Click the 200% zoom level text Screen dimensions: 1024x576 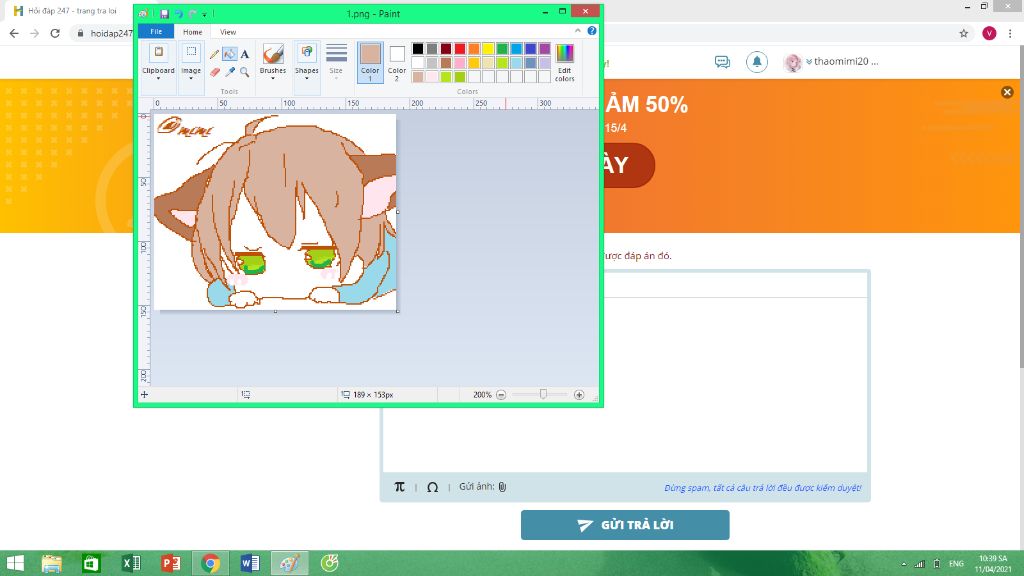[x=482, y=395]
